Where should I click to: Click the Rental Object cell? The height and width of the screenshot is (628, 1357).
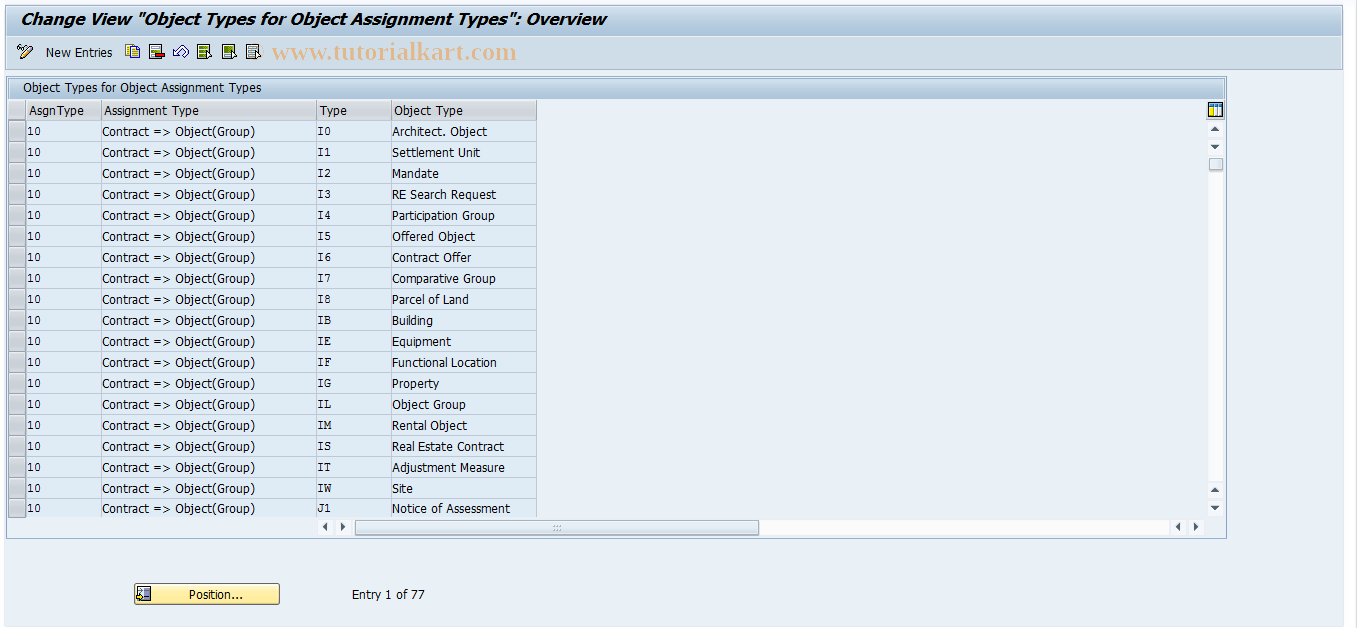click(464, 426)
